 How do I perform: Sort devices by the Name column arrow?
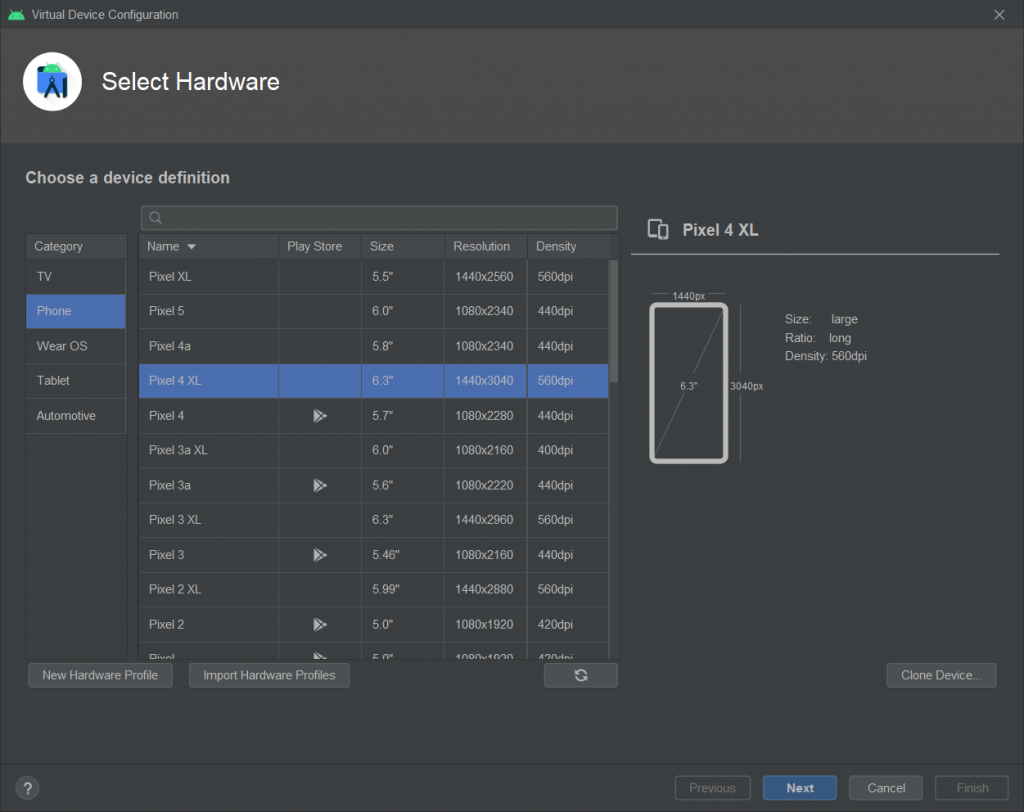tap(191, 247)
